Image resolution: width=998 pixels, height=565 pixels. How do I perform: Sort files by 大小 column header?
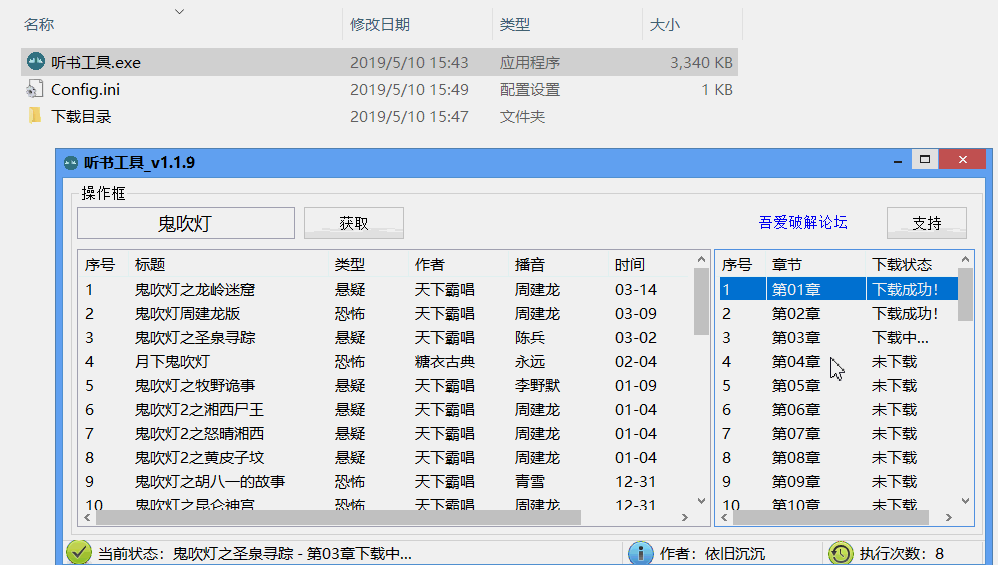coord(664,25)
